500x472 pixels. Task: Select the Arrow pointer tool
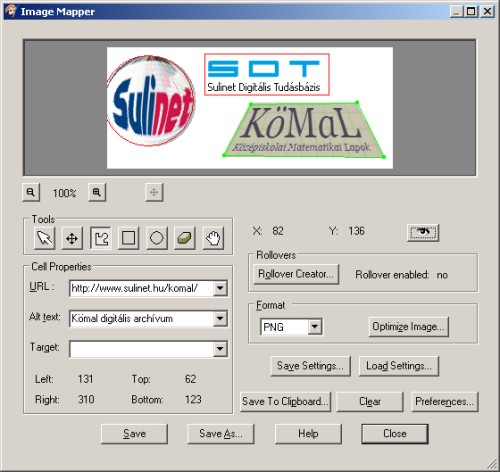(44, 238)
